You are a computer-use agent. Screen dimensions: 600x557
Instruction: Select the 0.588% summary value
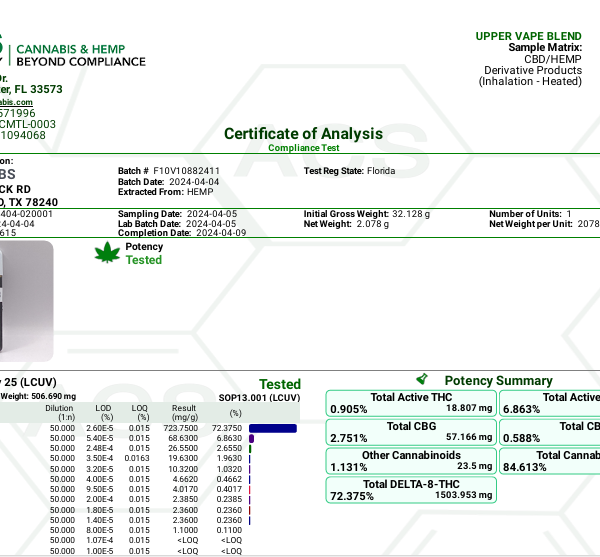pyautogui.click(x=522, y=438)
